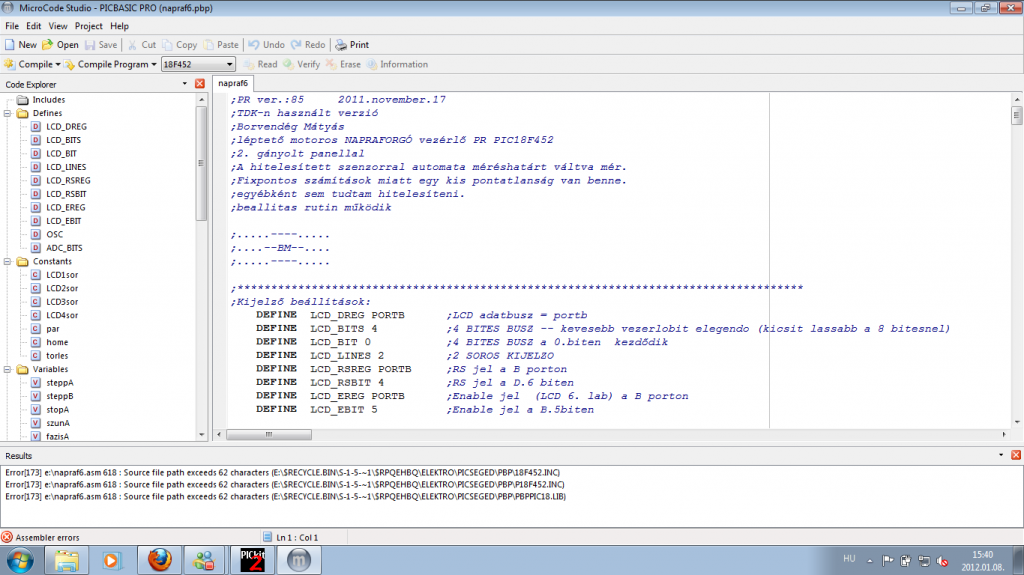Select szunA variable in the tree
The image size is (1024, 575).
click(50, 423)
